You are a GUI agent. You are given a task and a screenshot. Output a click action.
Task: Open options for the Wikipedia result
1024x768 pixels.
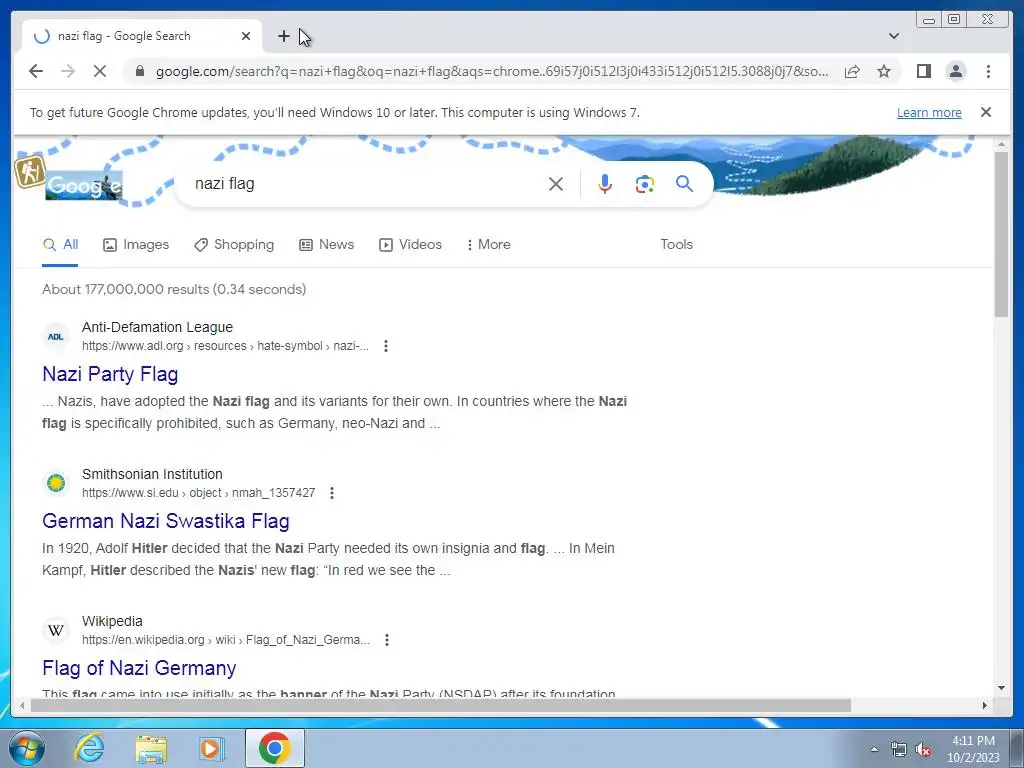(x=387, y=640)
